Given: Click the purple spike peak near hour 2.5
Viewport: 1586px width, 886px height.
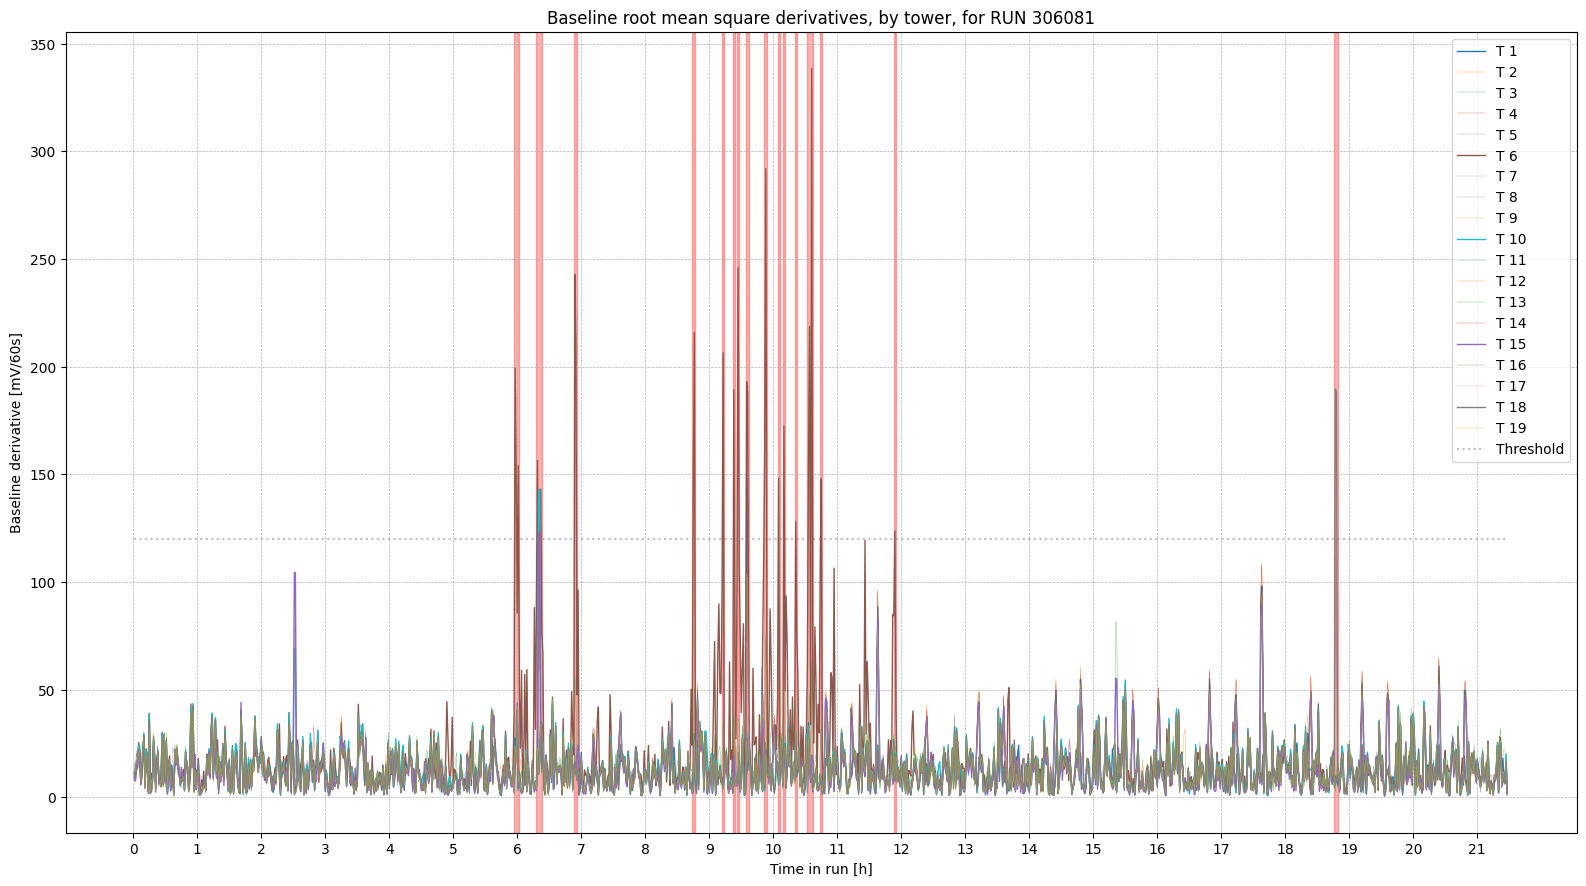Looking at the screenshot, I should click(x=294, y=574).
